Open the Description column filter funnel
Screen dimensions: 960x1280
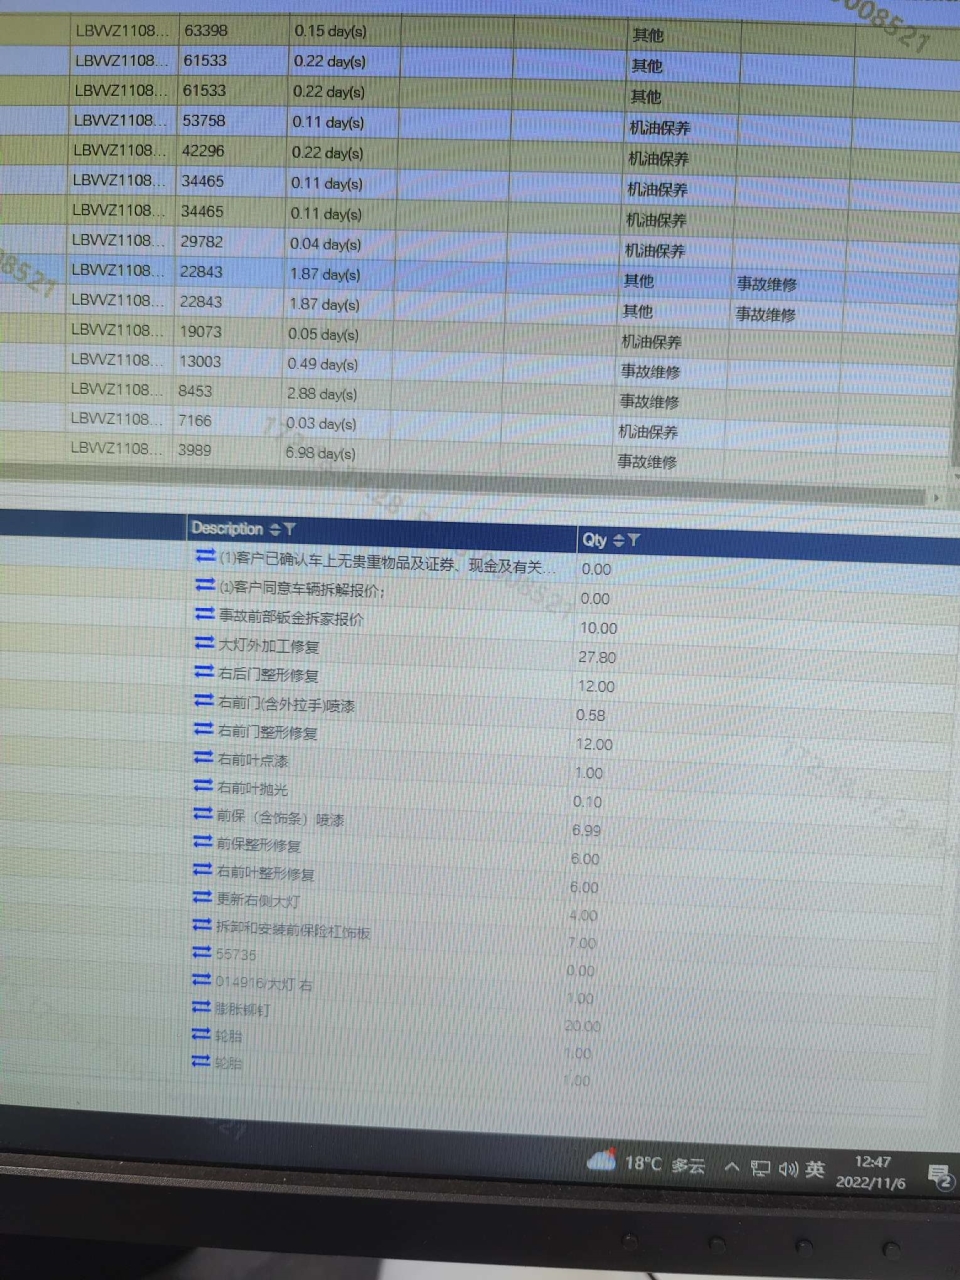pyautogui.click(x=290, y=529)
